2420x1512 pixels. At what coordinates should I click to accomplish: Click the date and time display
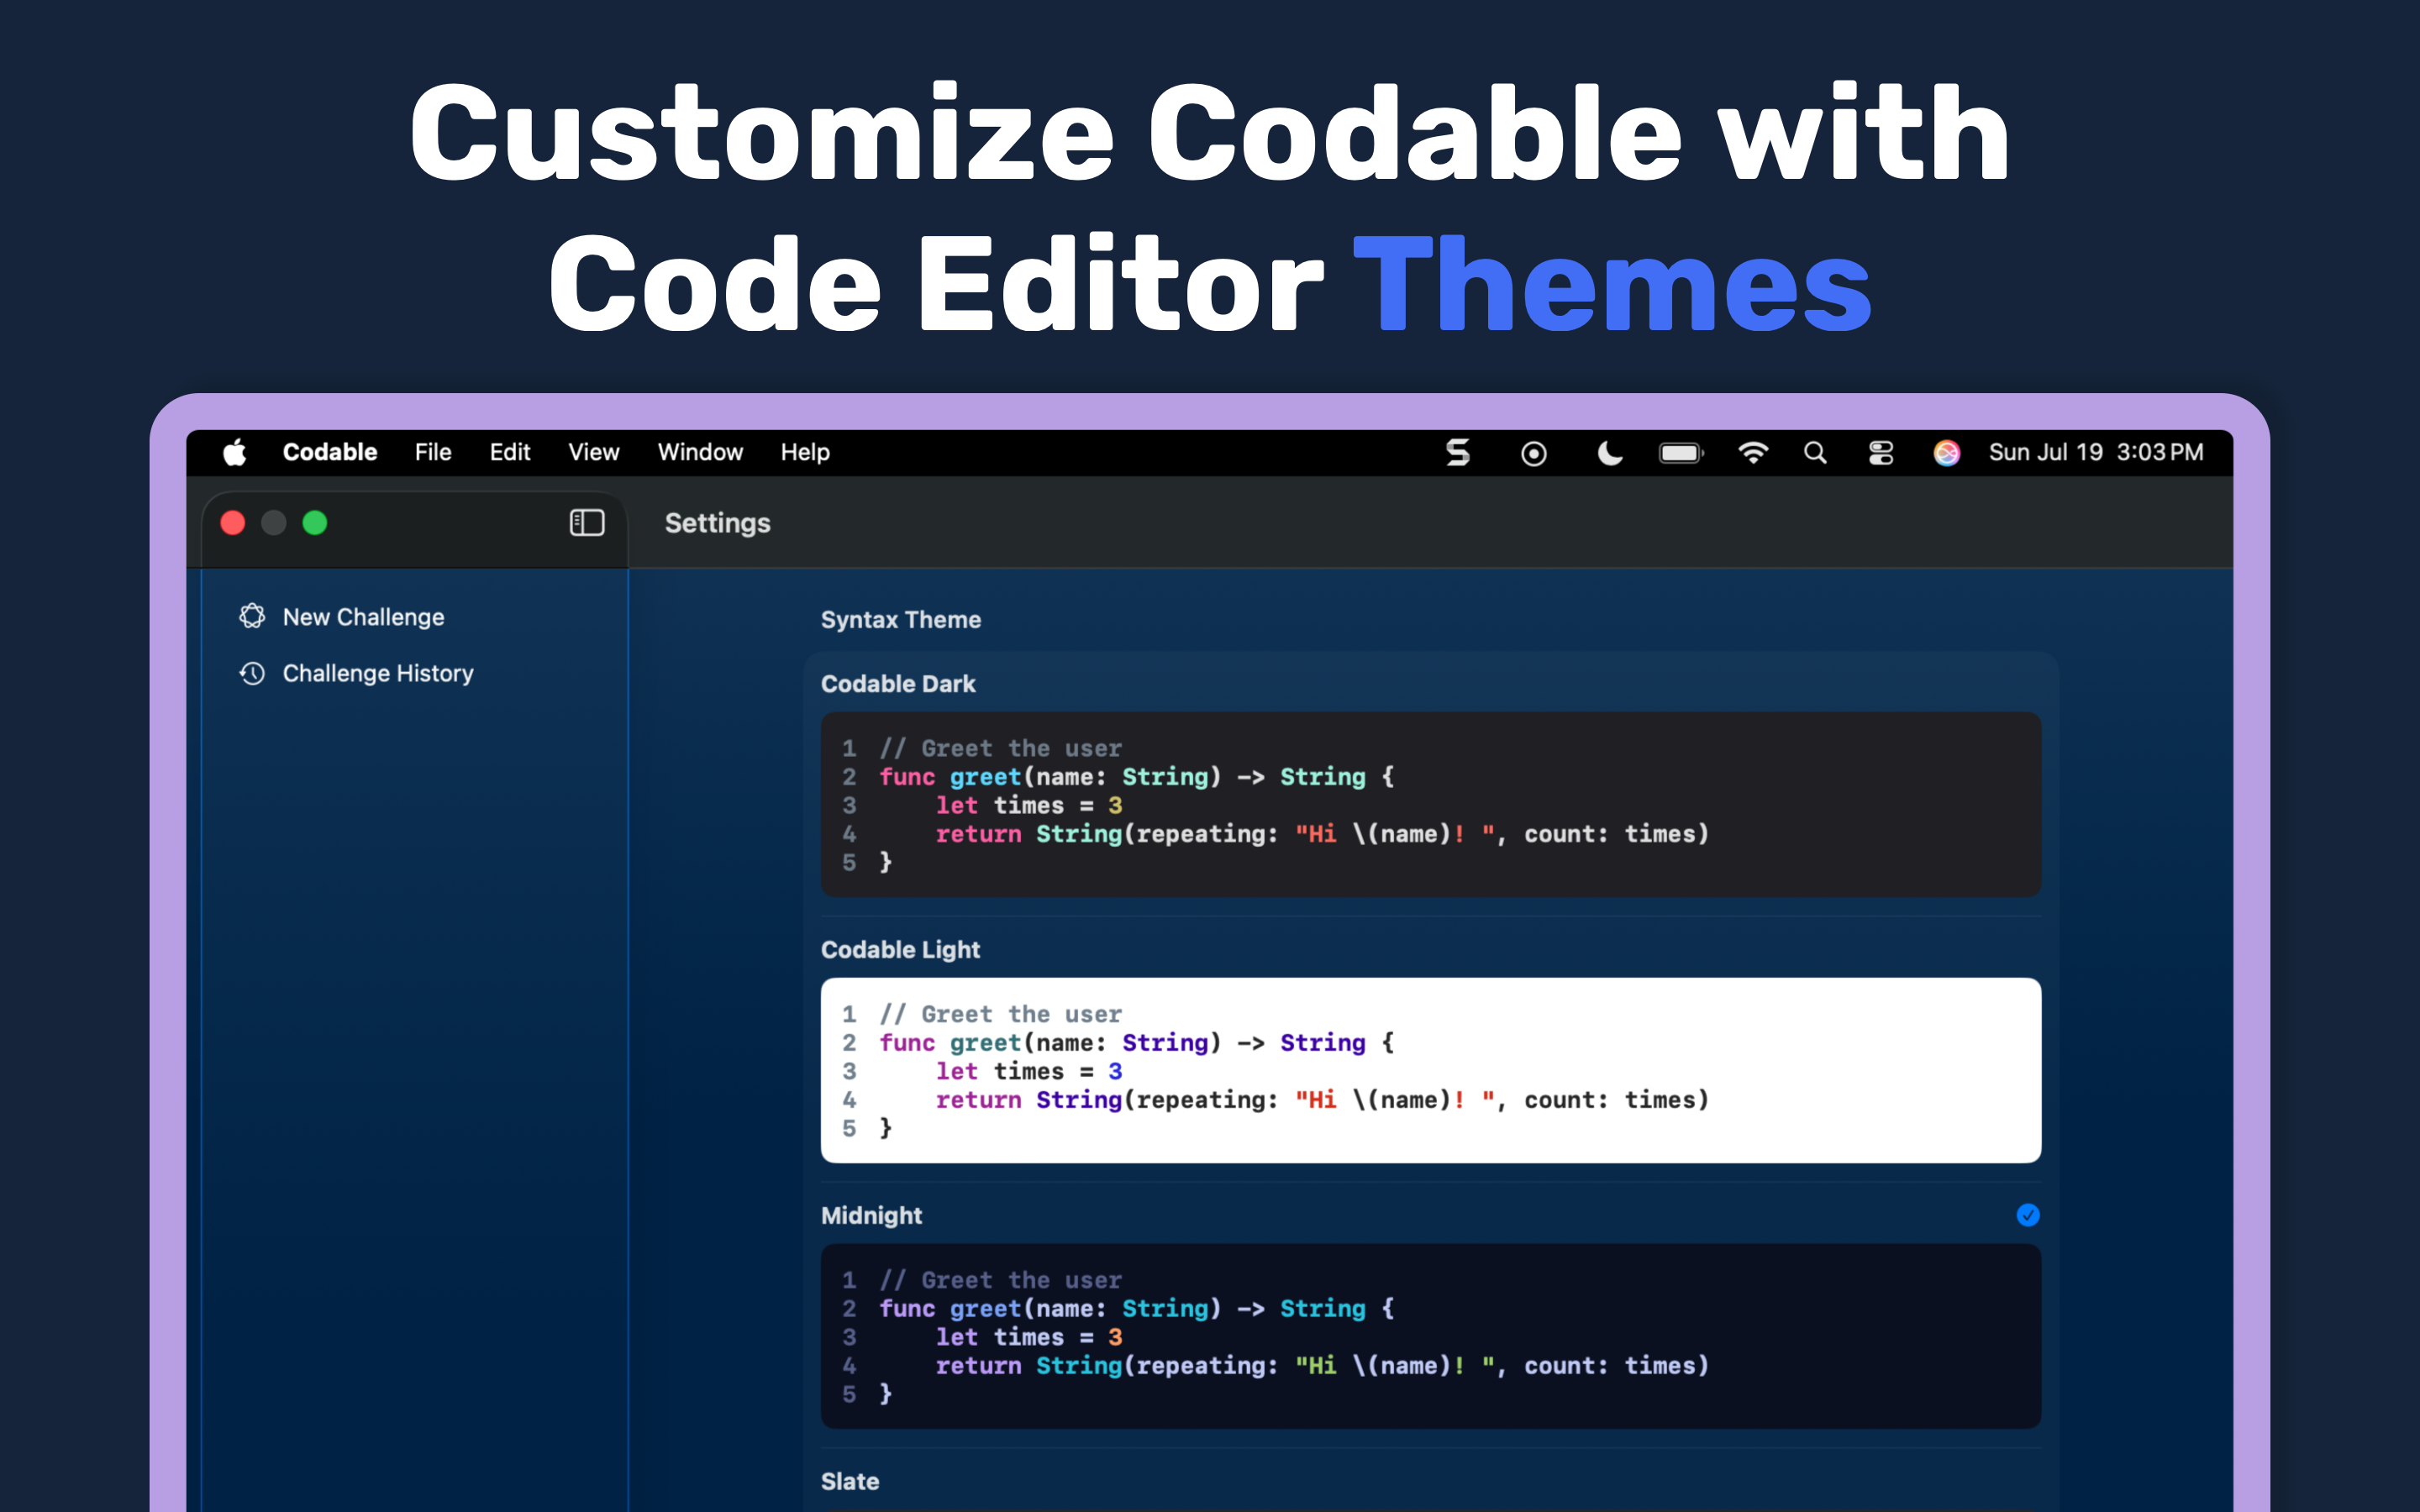point(2095,452)
